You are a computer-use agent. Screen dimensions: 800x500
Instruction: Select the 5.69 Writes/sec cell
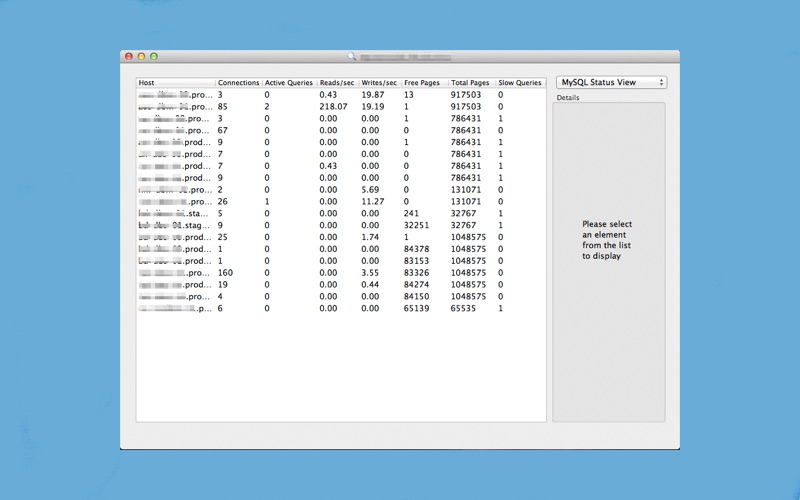click(370, 190)
